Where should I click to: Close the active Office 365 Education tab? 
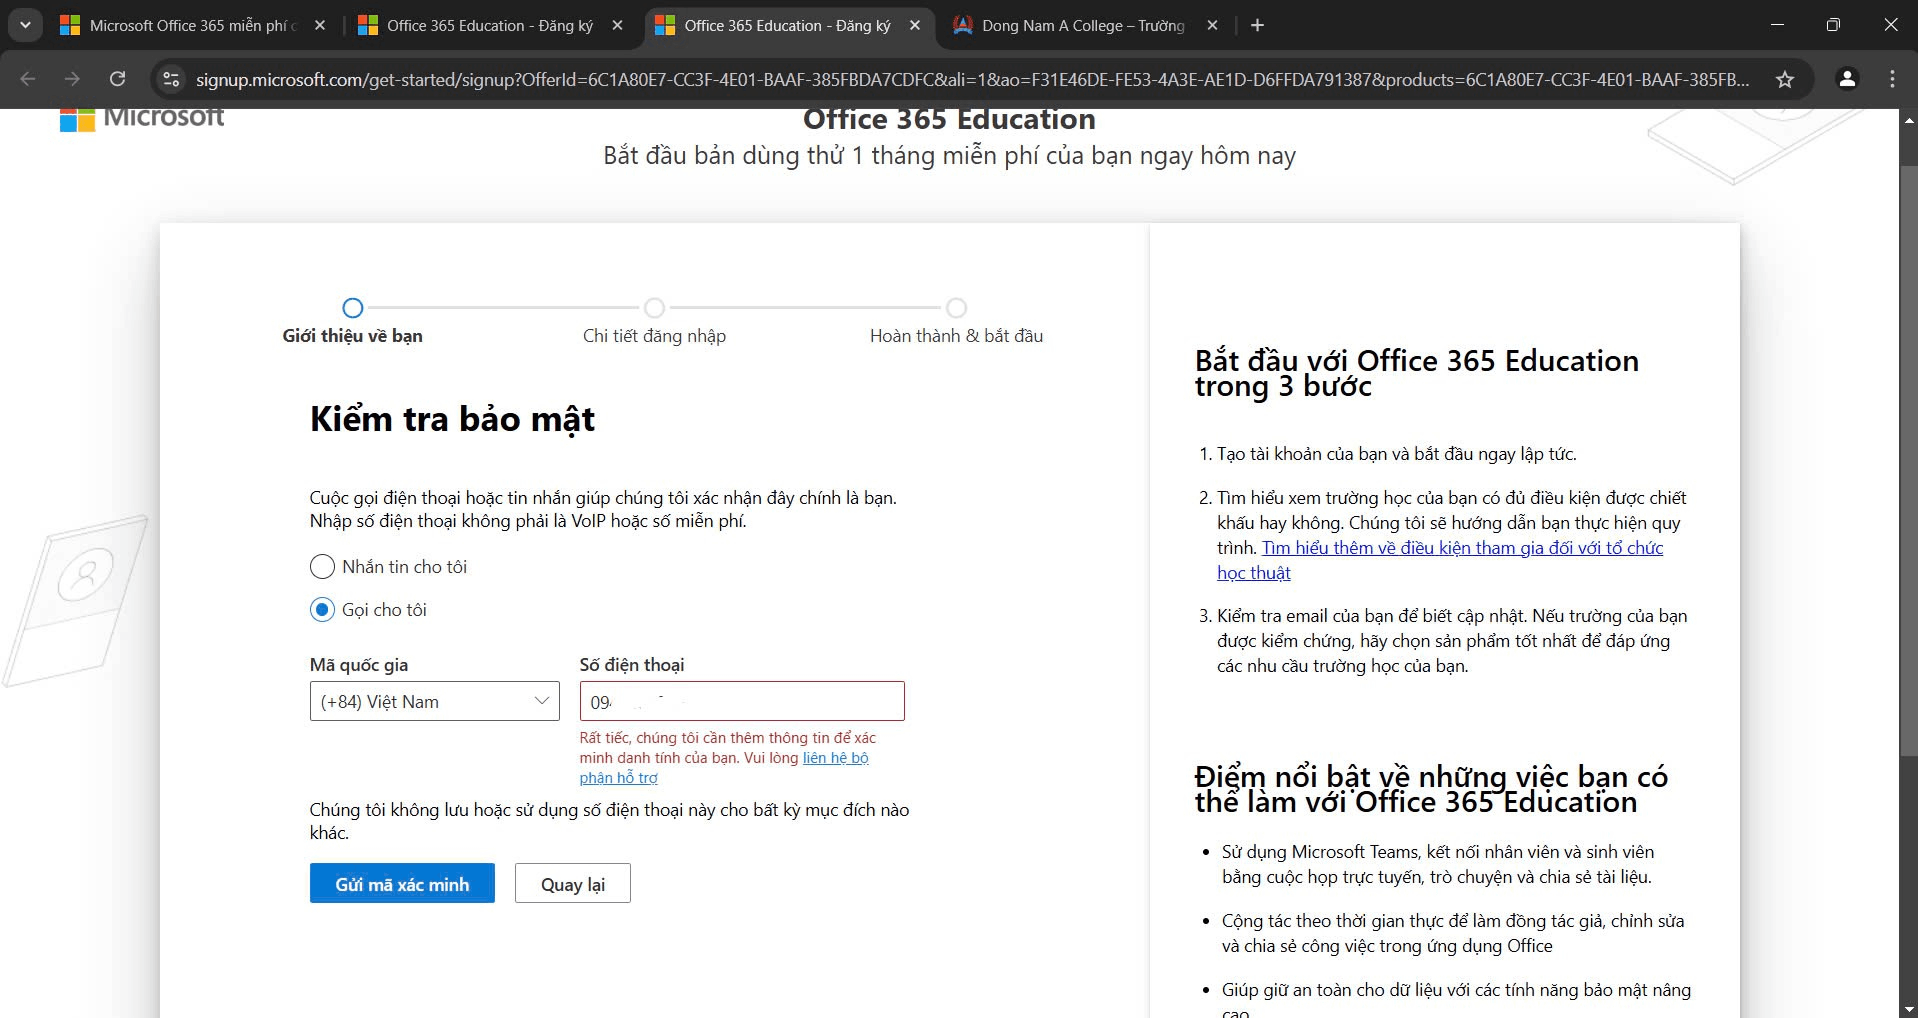915,26
